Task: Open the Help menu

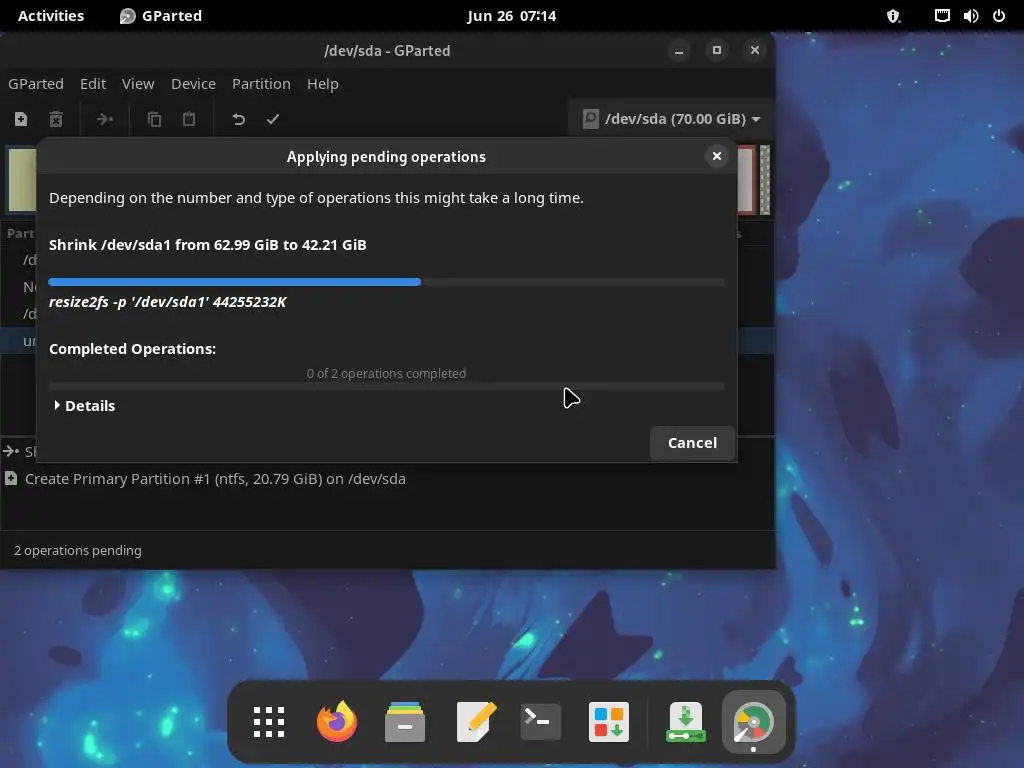Action: click(x=323, y=84)
